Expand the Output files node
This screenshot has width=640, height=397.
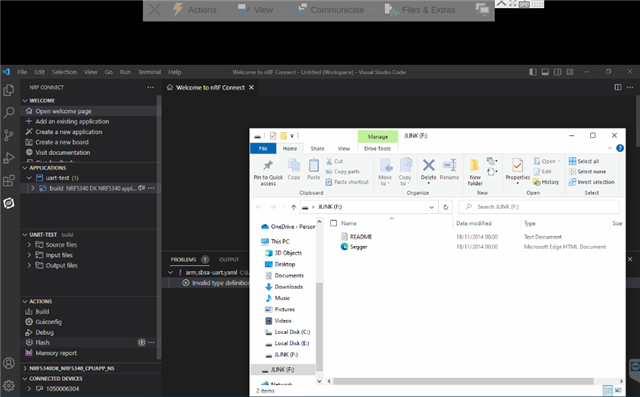pyautogui.click(x=29, y=265)
